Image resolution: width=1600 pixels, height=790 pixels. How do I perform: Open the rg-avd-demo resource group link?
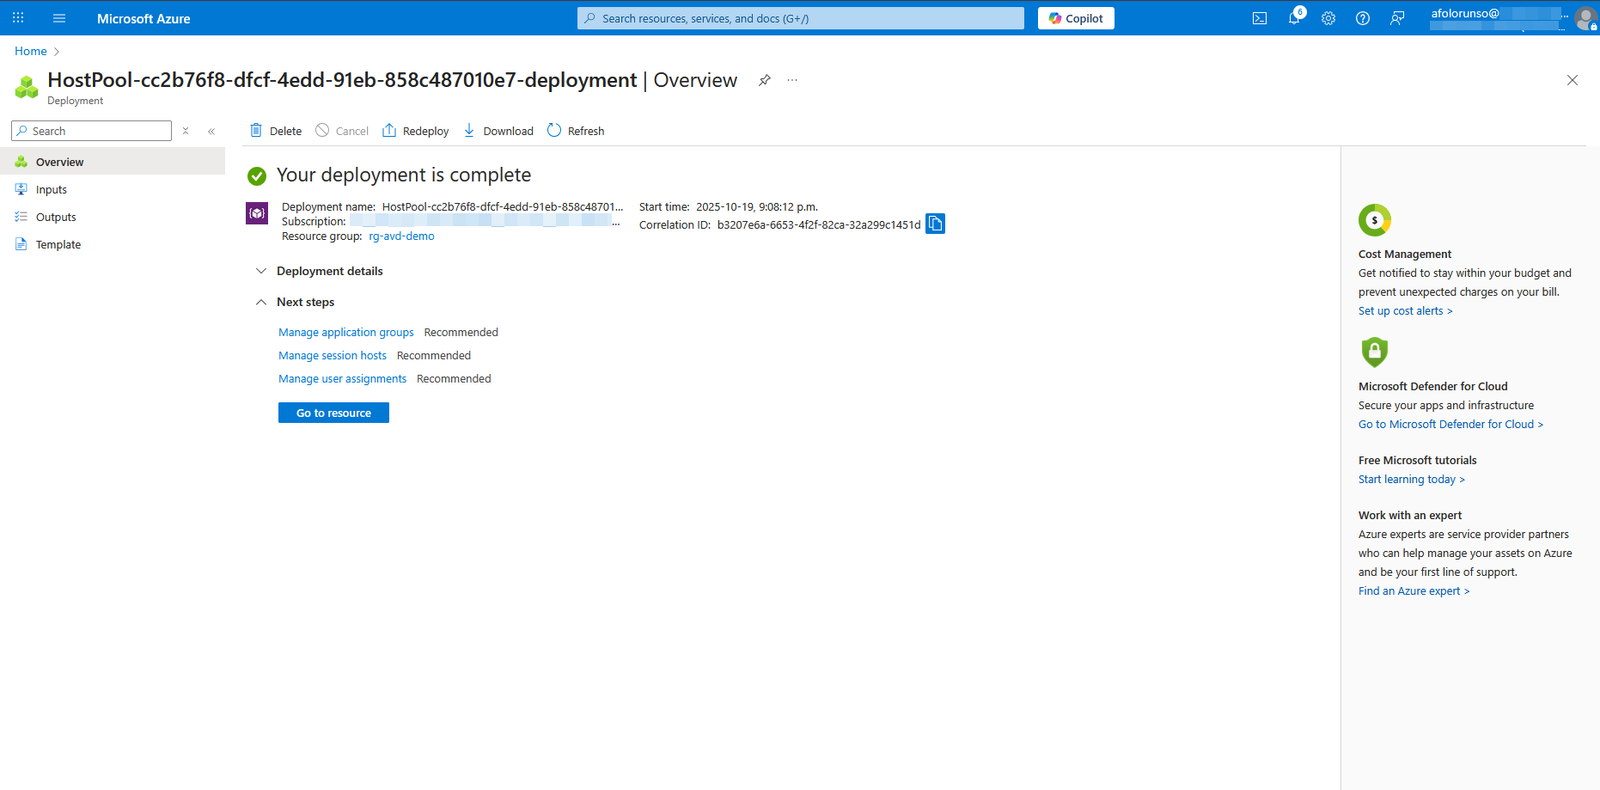pyautogui.click(x=401, y=237)
